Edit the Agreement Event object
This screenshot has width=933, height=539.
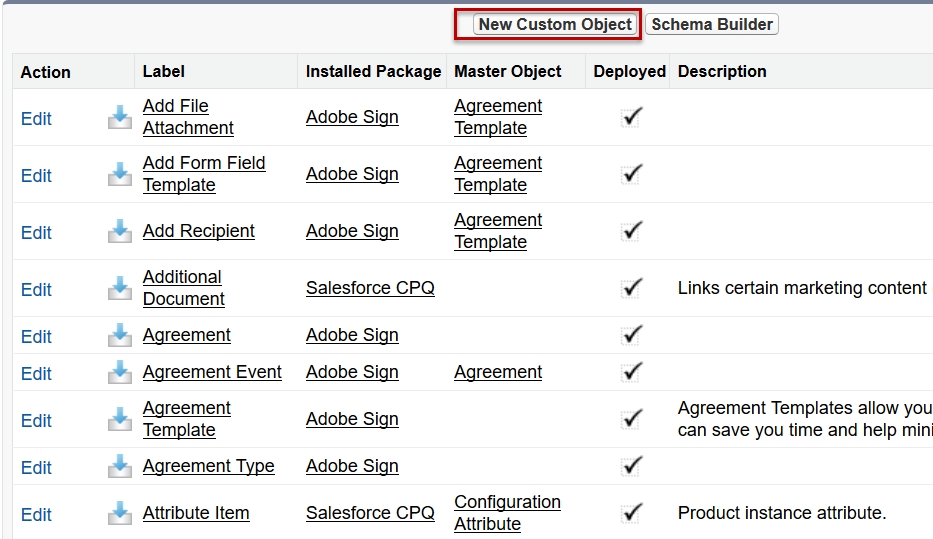click(x=36, y=374)
